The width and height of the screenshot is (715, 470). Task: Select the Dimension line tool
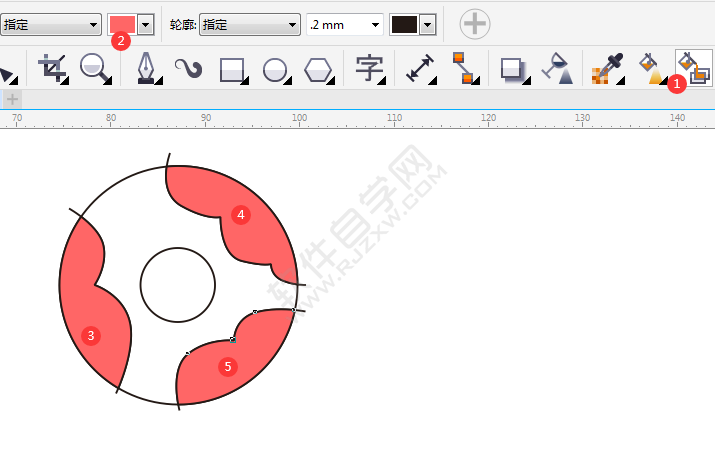421,69
